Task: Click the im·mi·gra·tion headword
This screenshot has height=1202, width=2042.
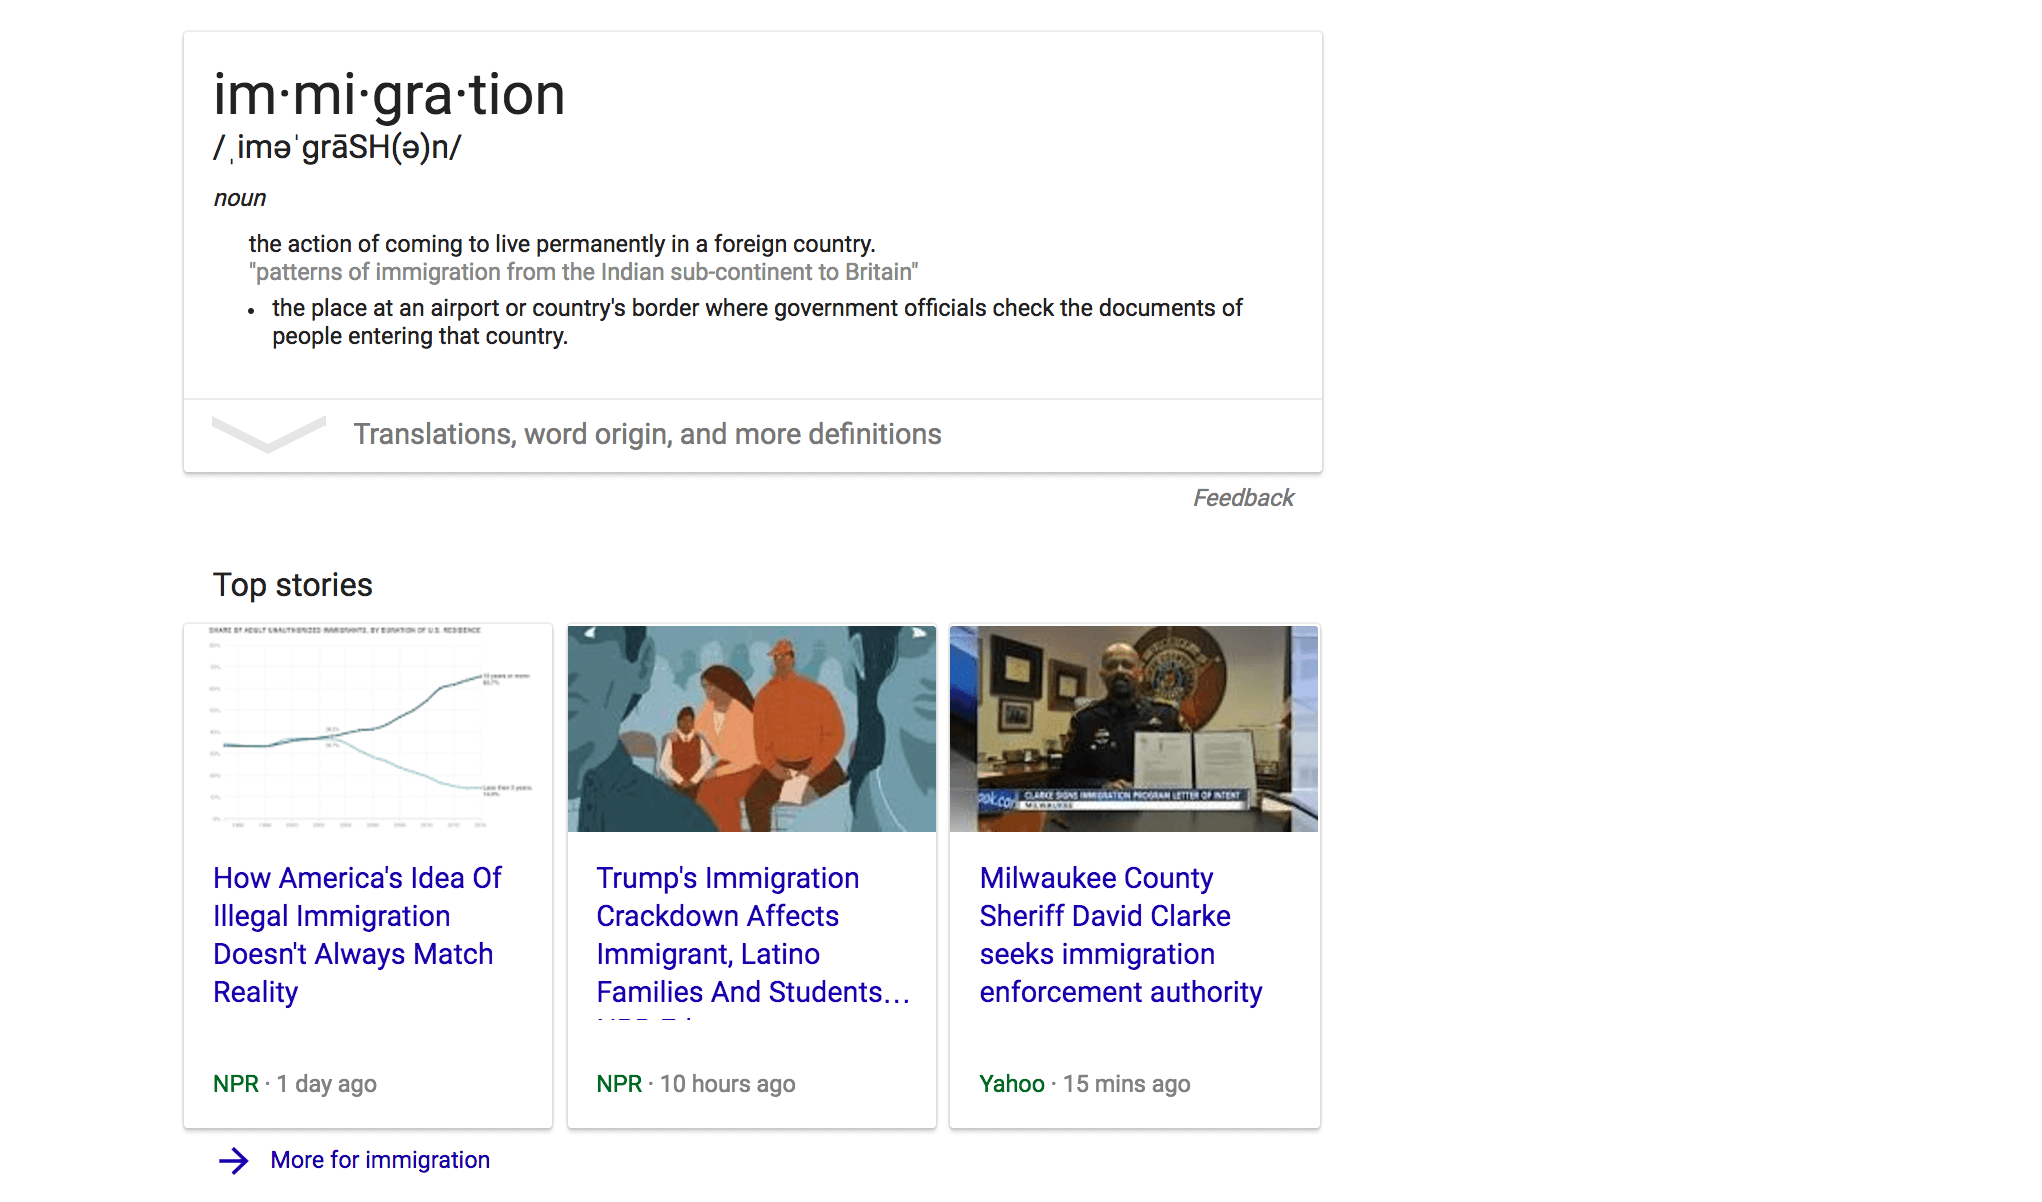Action: coord(389,96)
